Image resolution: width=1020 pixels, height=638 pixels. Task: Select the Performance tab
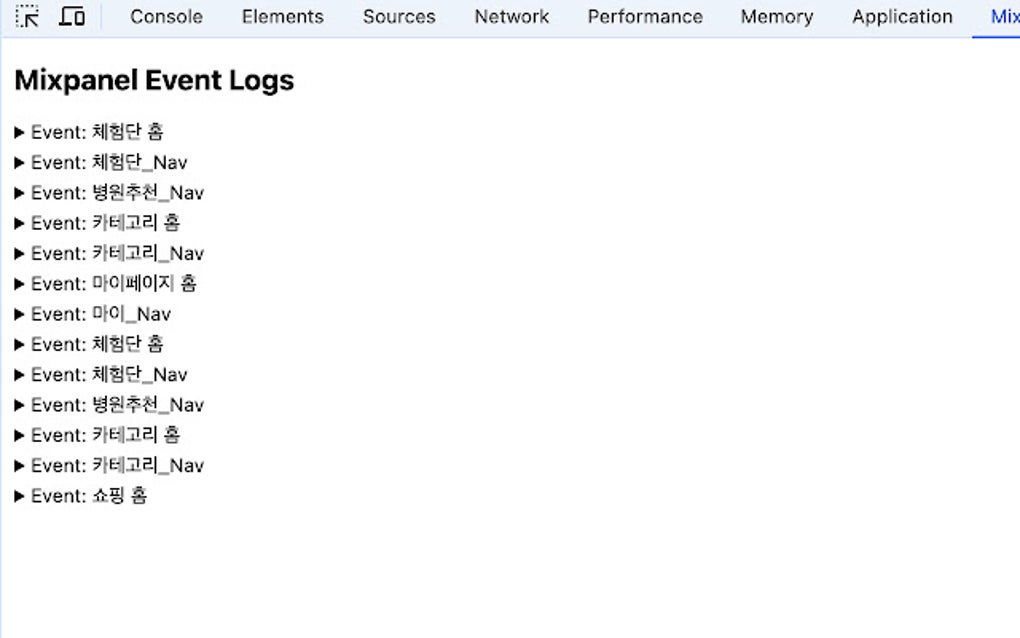644,16
